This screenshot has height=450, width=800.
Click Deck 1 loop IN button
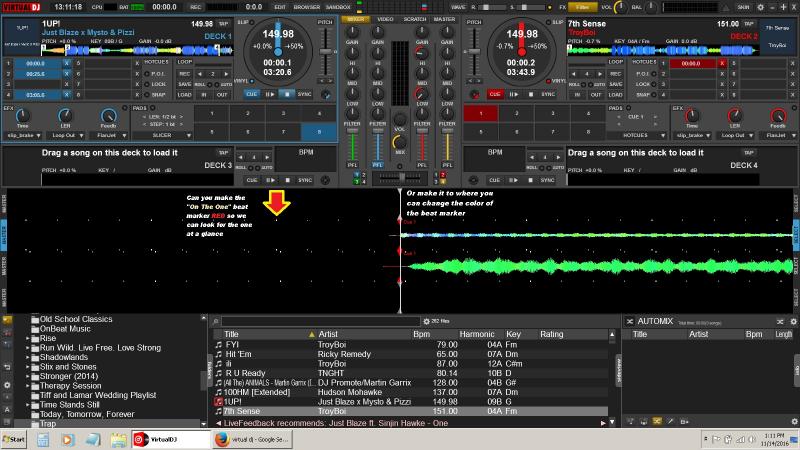tap(204, 95)
